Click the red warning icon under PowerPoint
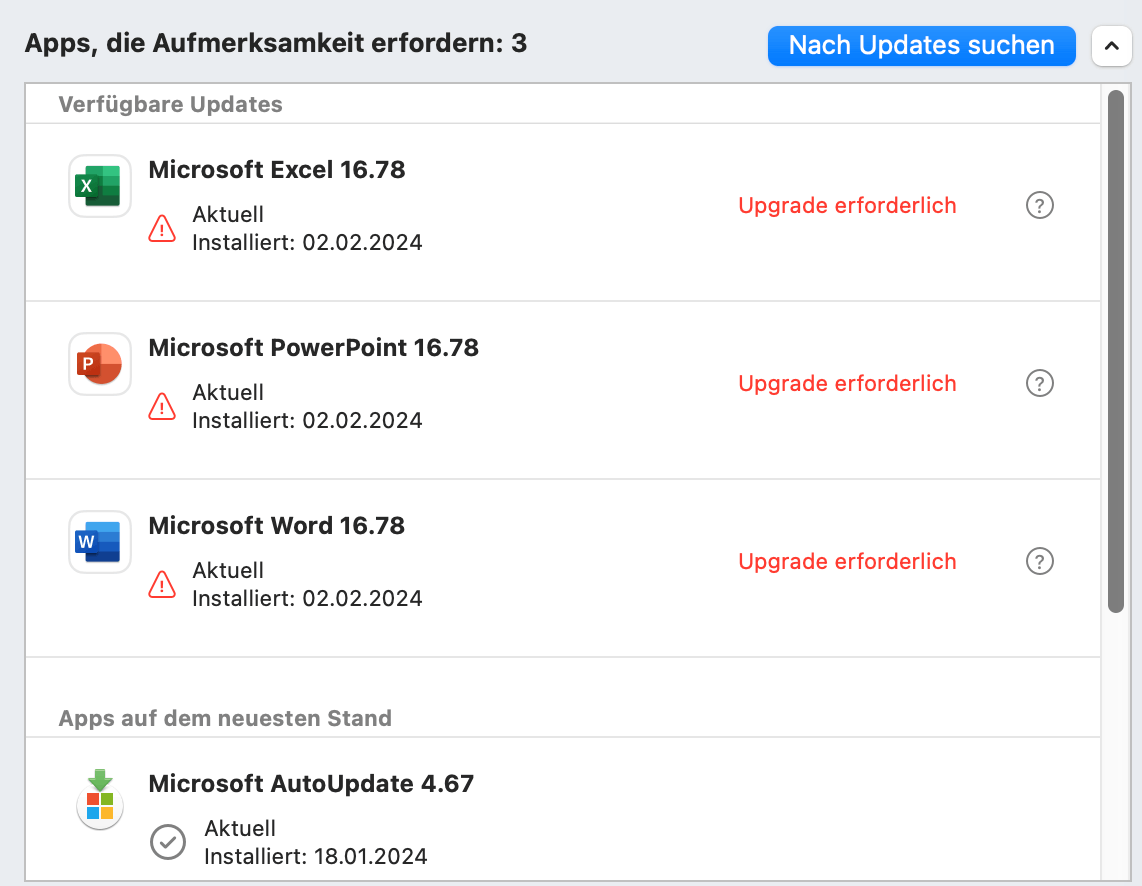 (162, 407)
